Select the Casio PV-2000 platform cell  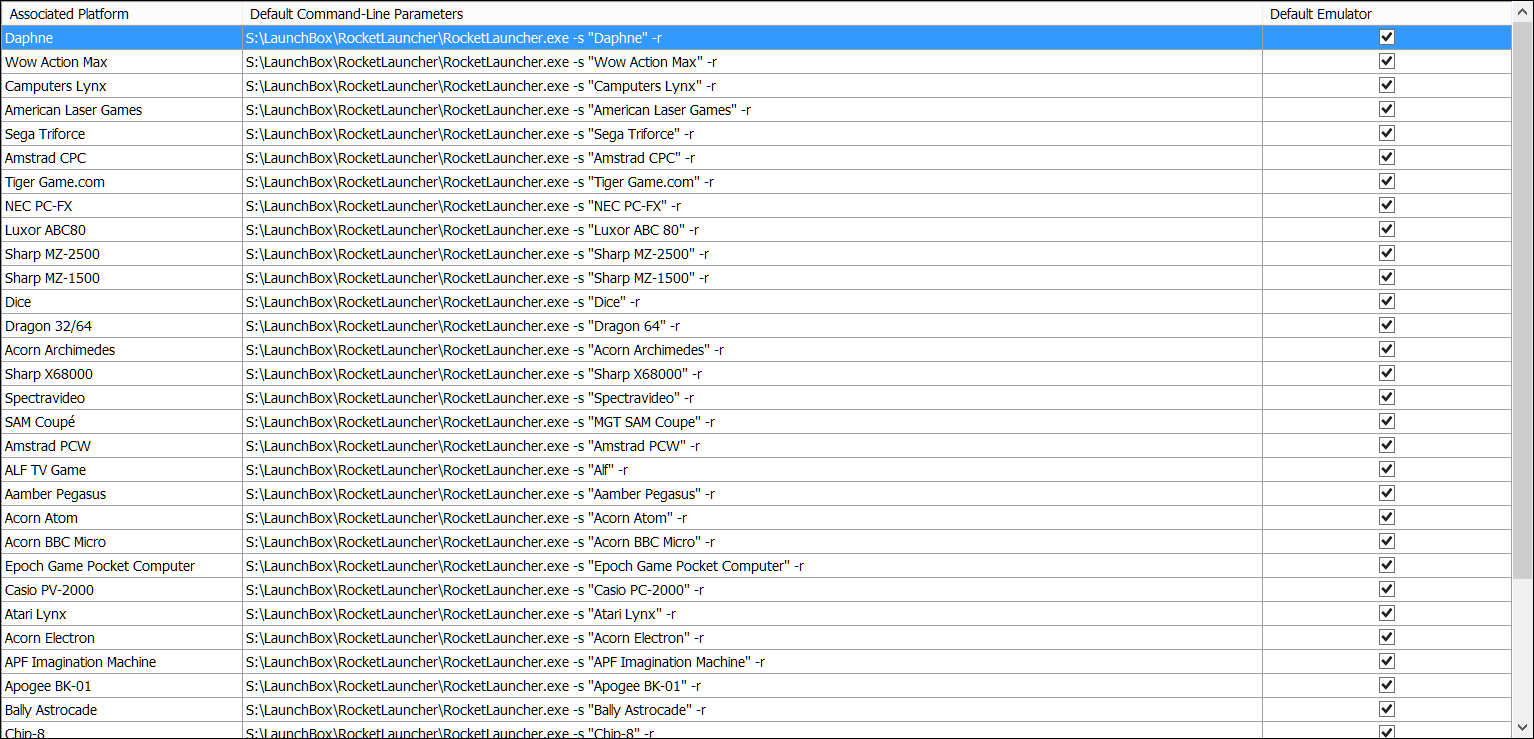(121, 590)
